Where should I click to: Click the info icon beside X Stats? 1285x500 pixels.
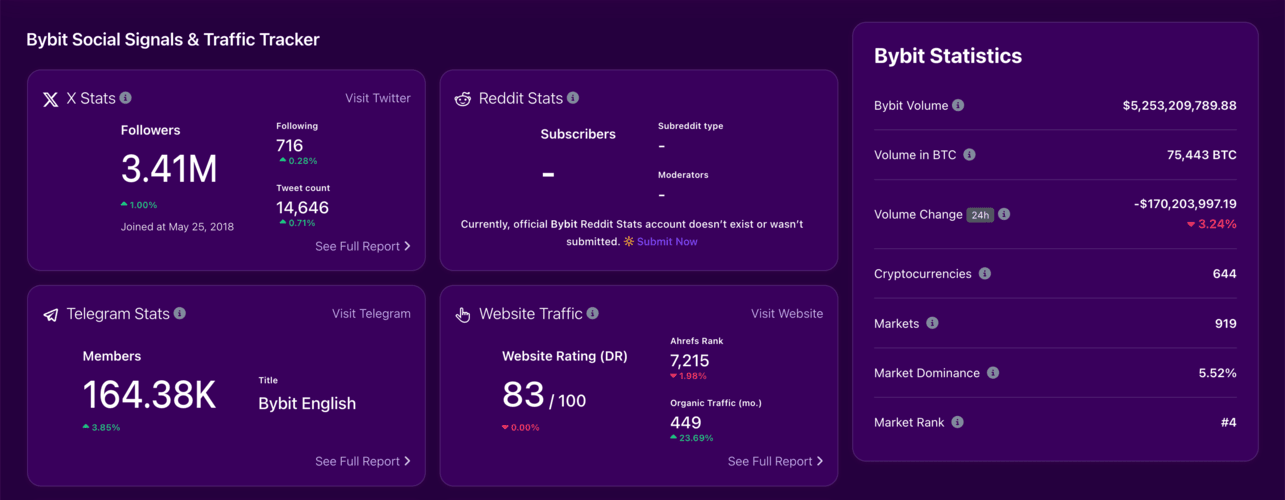(x=126, y=98)
